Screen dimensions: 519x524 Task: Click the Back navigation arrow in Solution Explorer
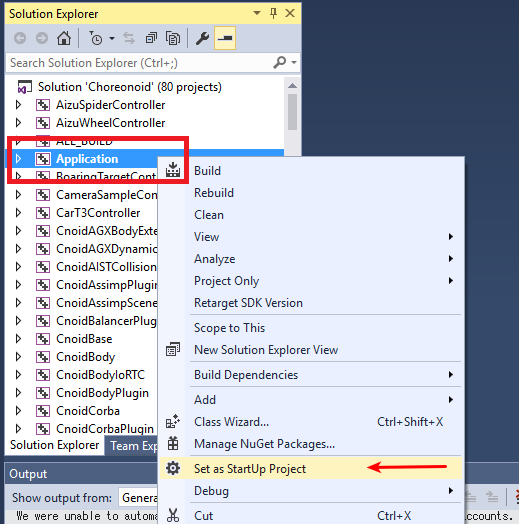(20, 38)
